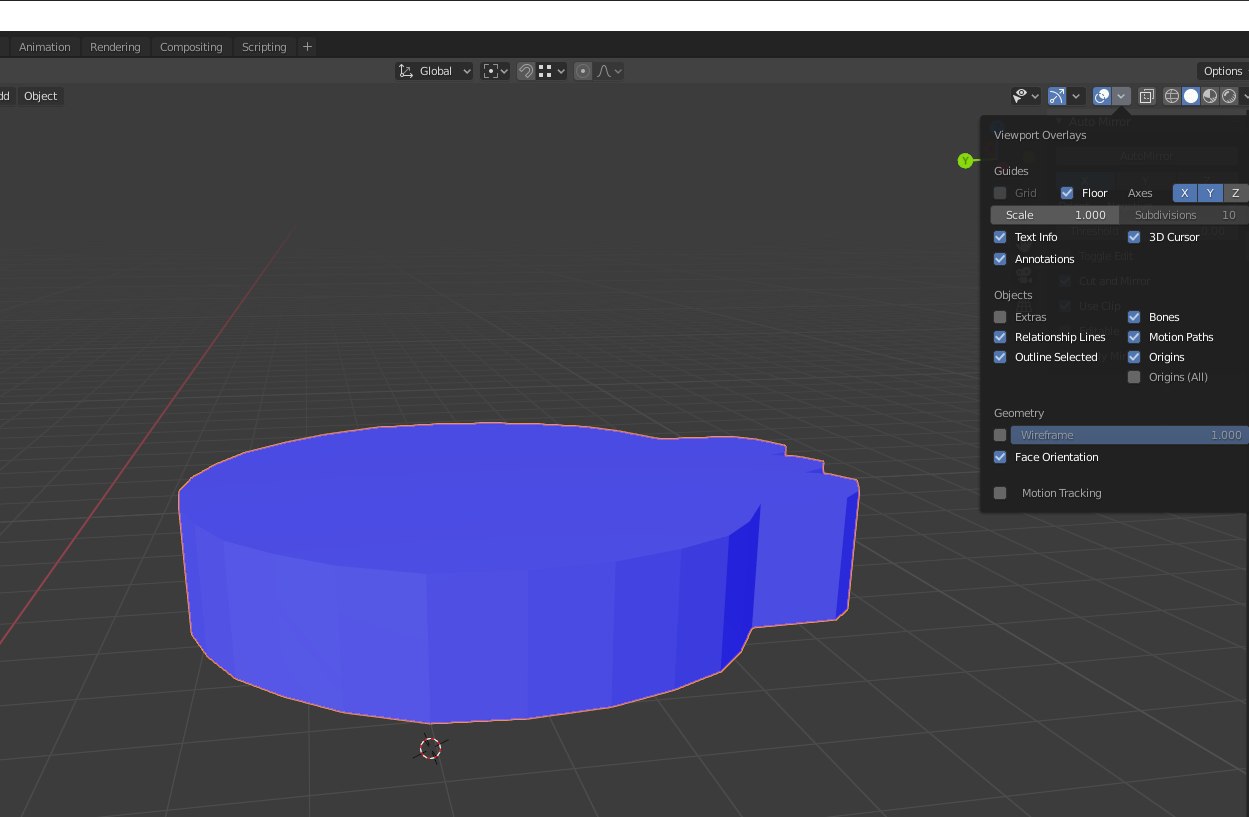Switch to Material Preview shading mode
Viewport: 1249px width, 817px height.
pyautogui.click(x=1210, y=96)
